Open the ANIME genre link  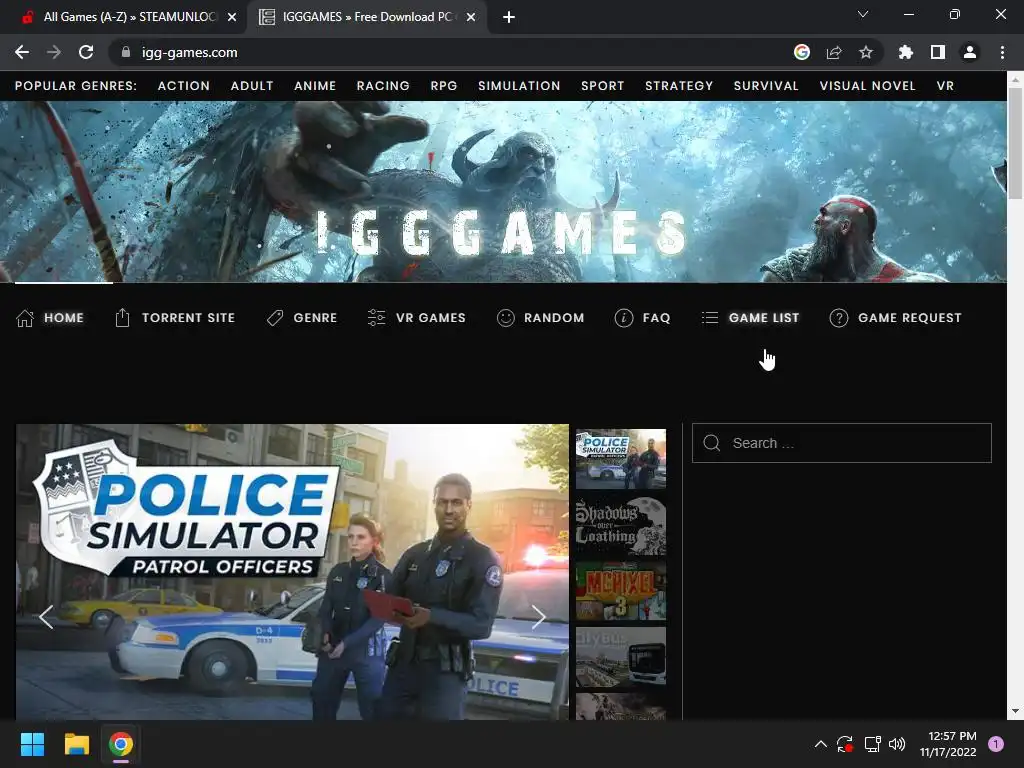pos(315,86)
